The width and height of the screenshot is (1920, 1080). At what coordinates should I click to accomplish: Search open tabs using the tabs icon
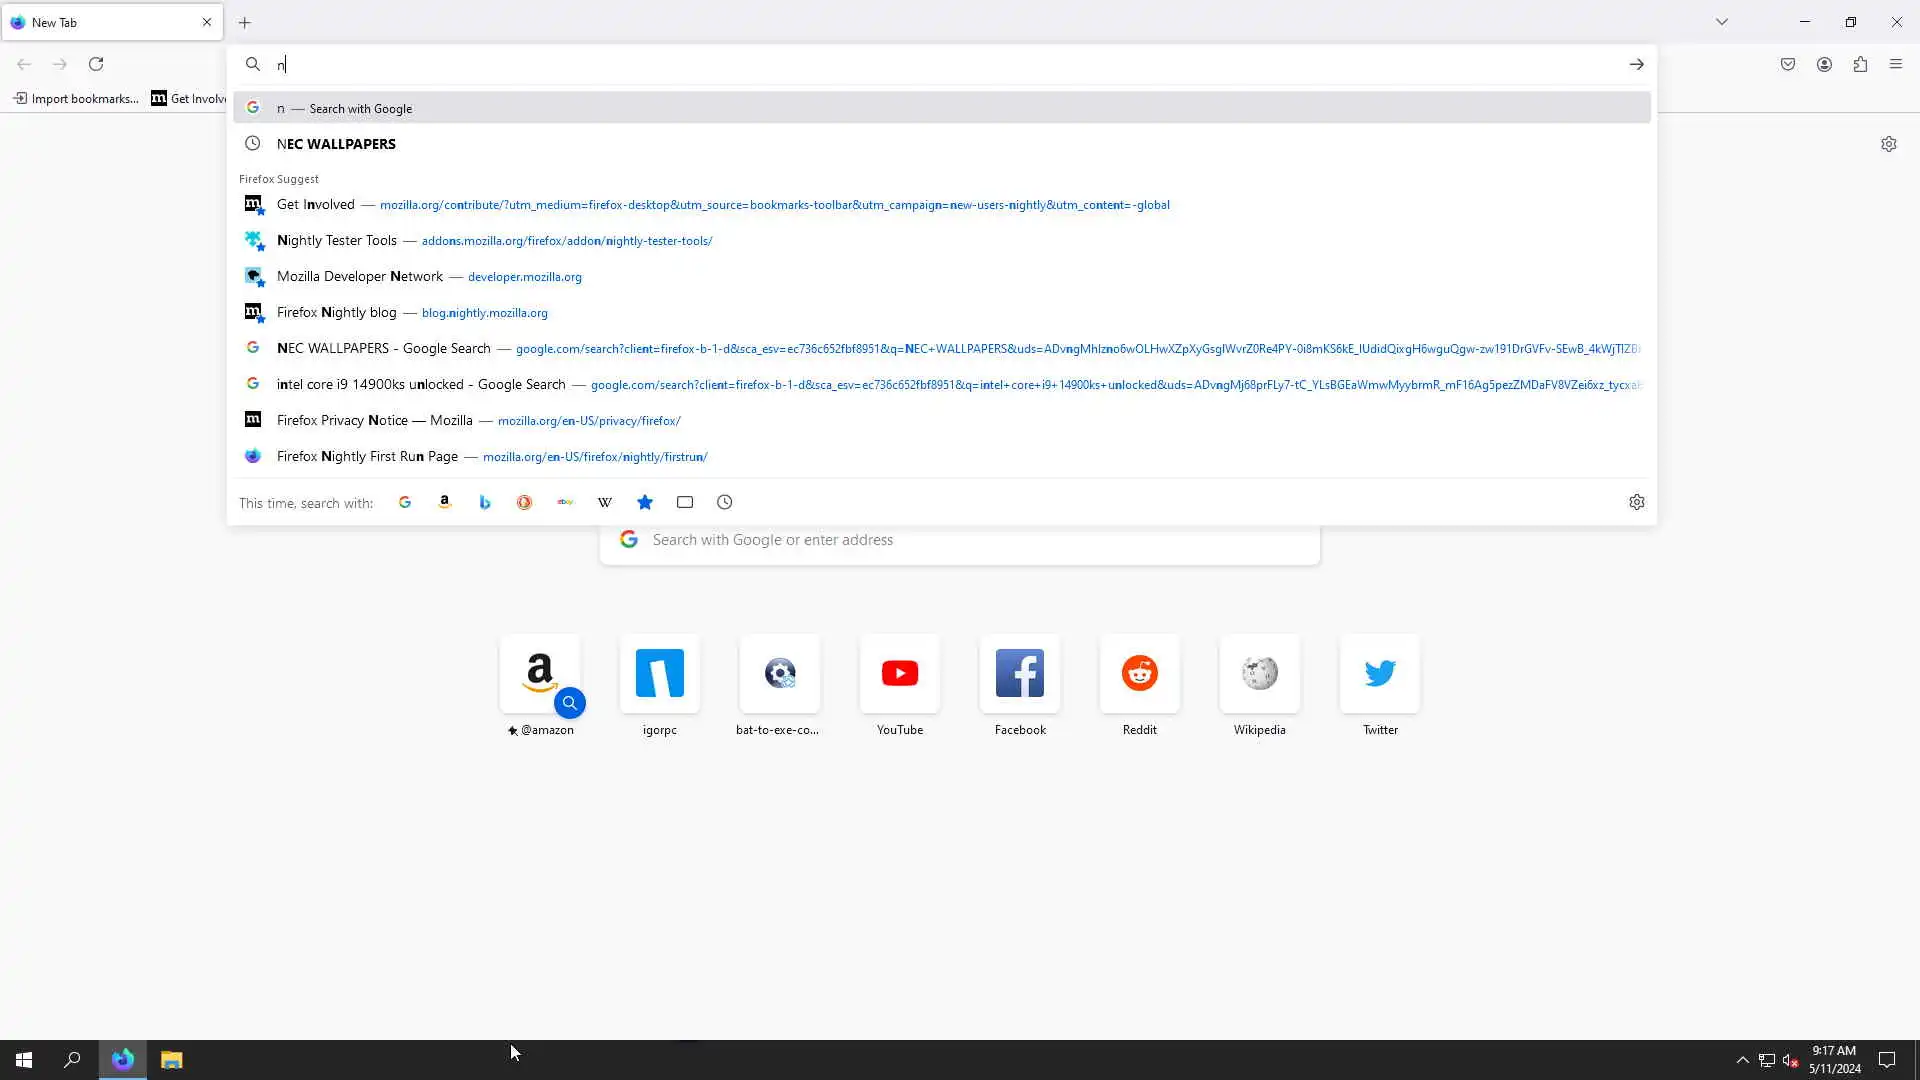685,502
